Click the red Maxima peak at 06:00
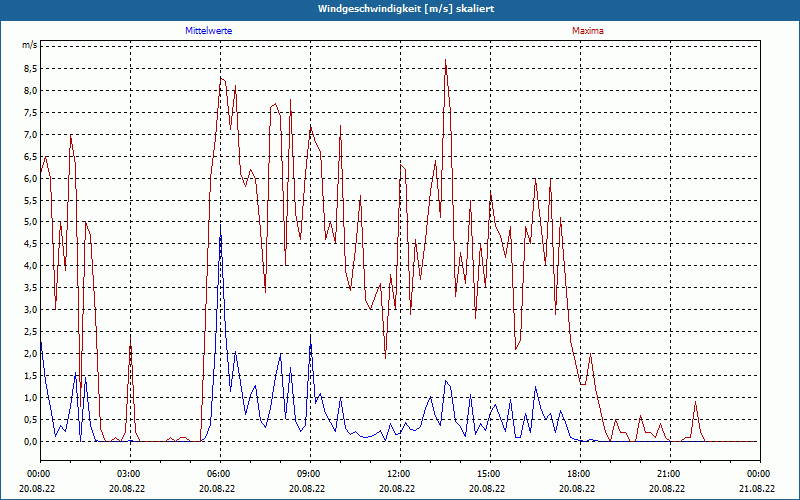 (221, 79)
